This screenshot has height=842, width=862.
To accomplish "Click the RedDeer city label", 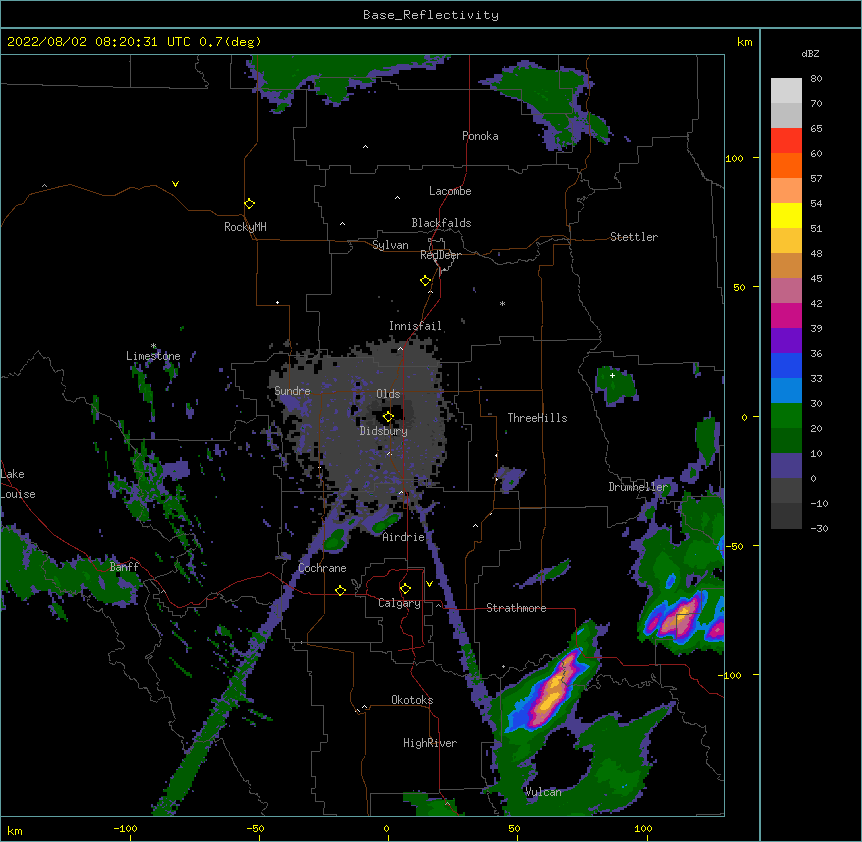I will [440, 255].
